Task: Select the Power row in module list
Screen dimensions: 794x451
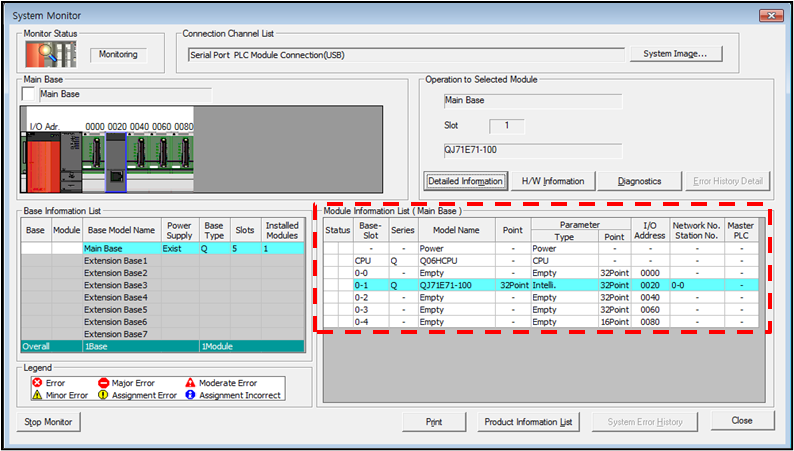Action: pyautogui.click(x=541, y=249)
